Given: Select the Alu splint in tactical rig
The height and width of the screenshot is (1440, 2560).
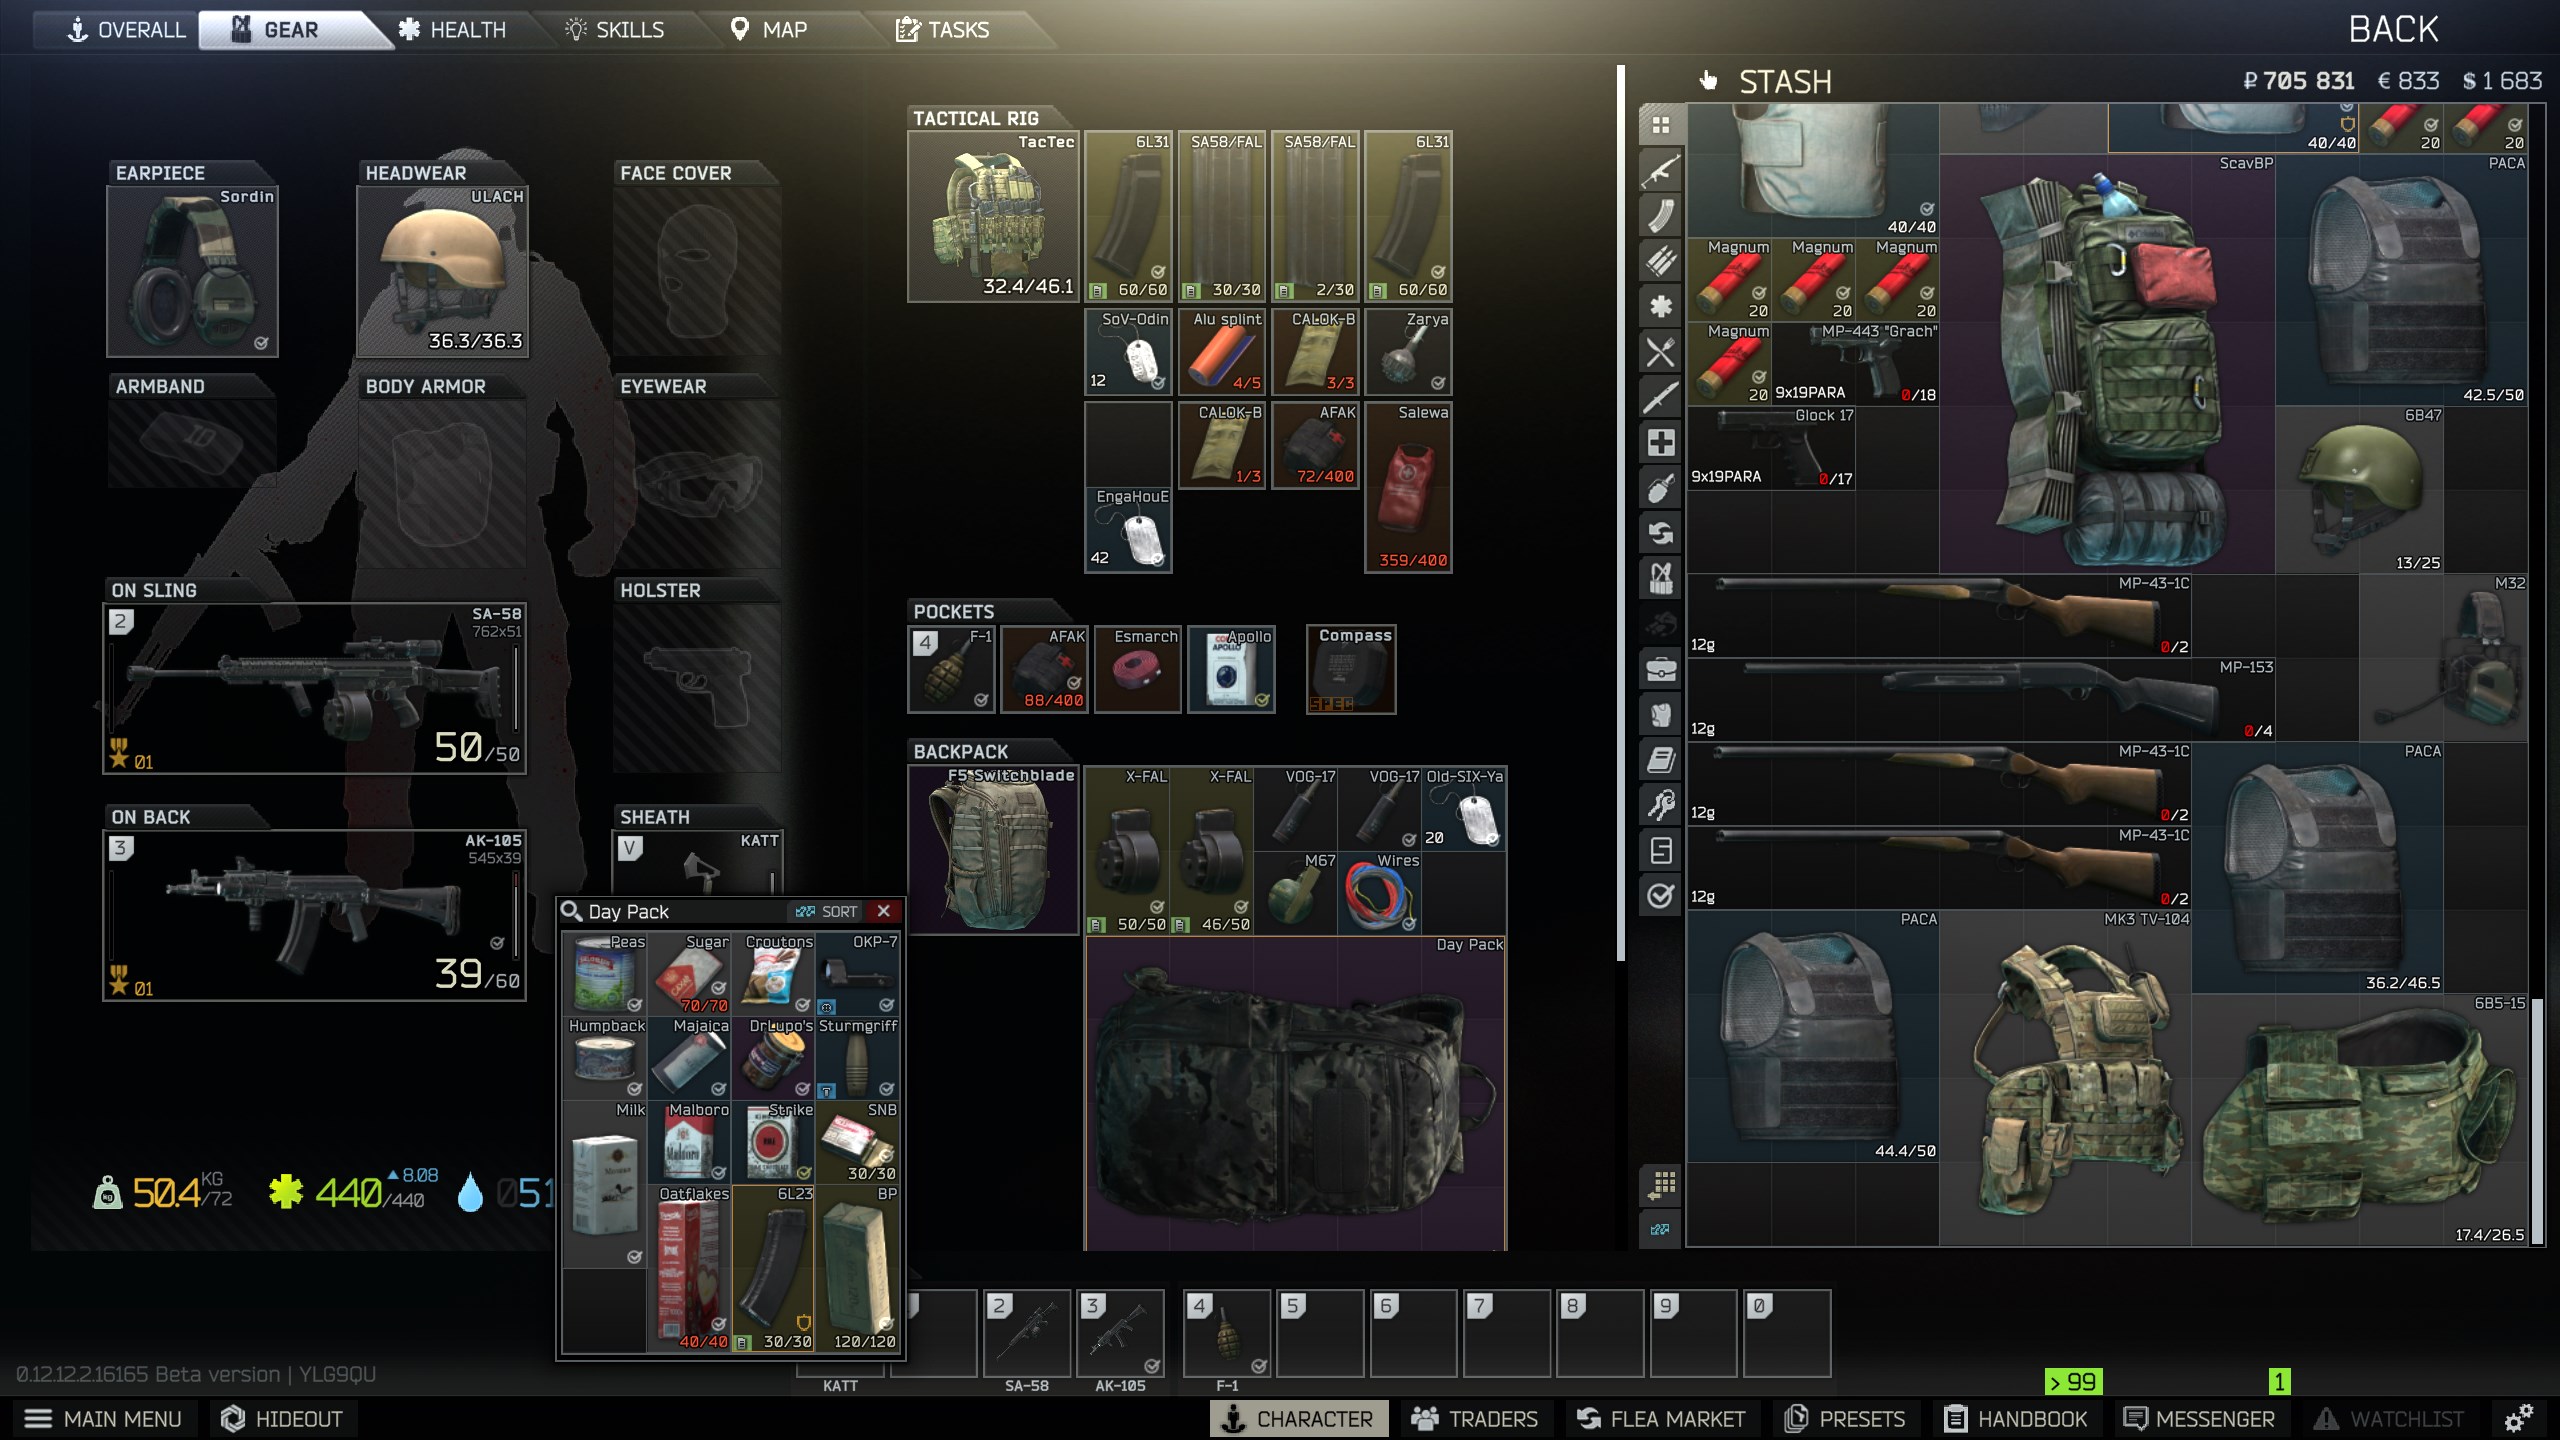Looking at the screenshot, I should 1221,352.
